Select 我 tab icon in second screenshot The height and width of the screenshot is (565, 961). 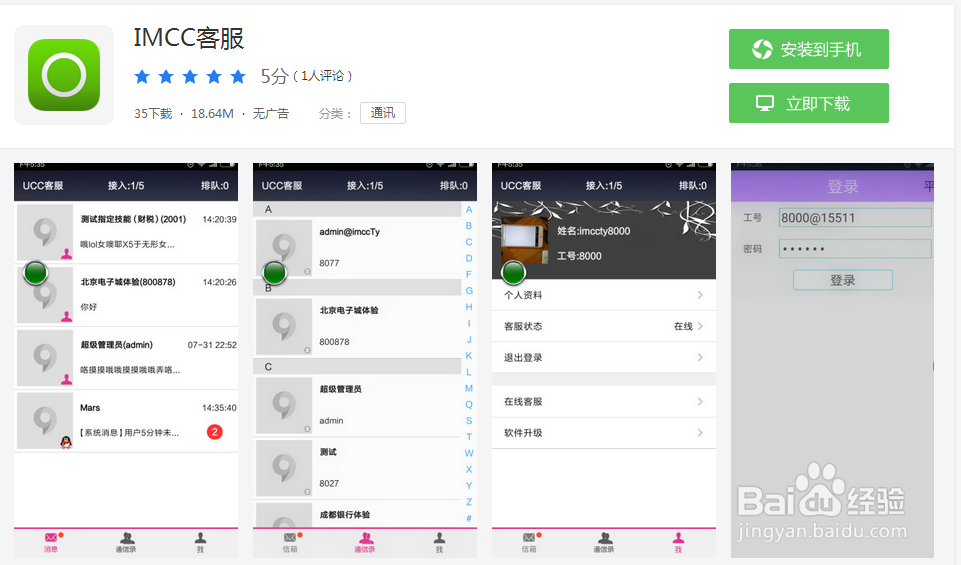439,542
